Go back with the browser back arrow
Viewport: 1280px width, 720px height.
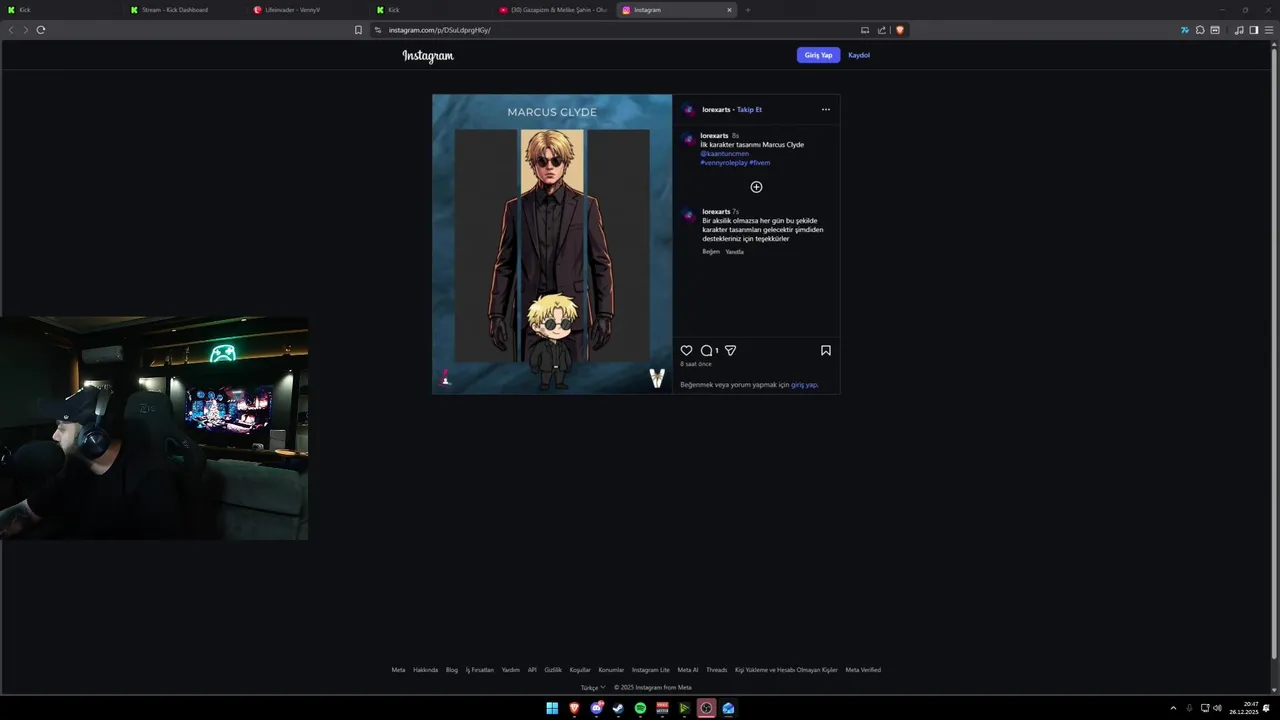(11, 30)
